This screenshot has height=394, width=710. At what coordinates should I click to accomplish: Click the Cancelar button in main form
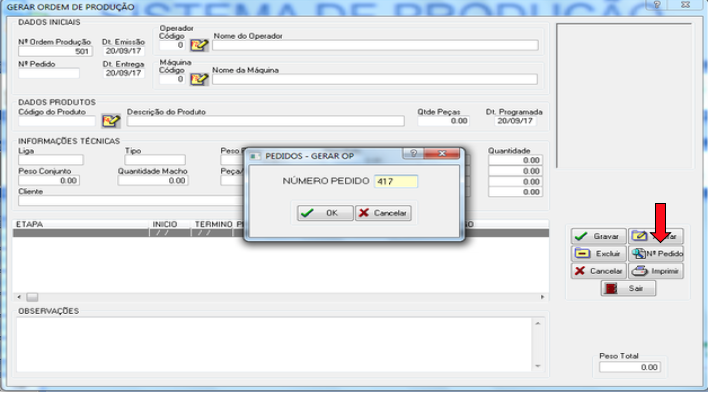[599, 271]
